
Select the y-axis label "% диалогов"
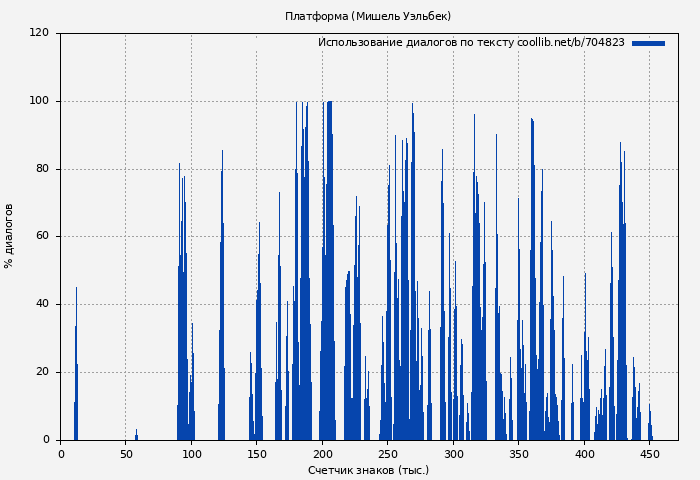tap(9, 236)
